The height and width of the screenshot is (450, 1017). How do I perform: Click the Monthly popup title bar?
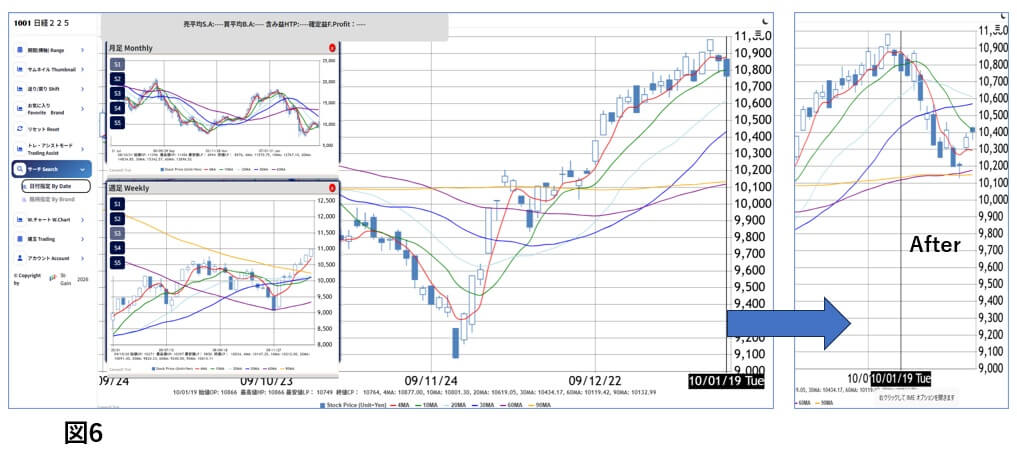[222, 48]
